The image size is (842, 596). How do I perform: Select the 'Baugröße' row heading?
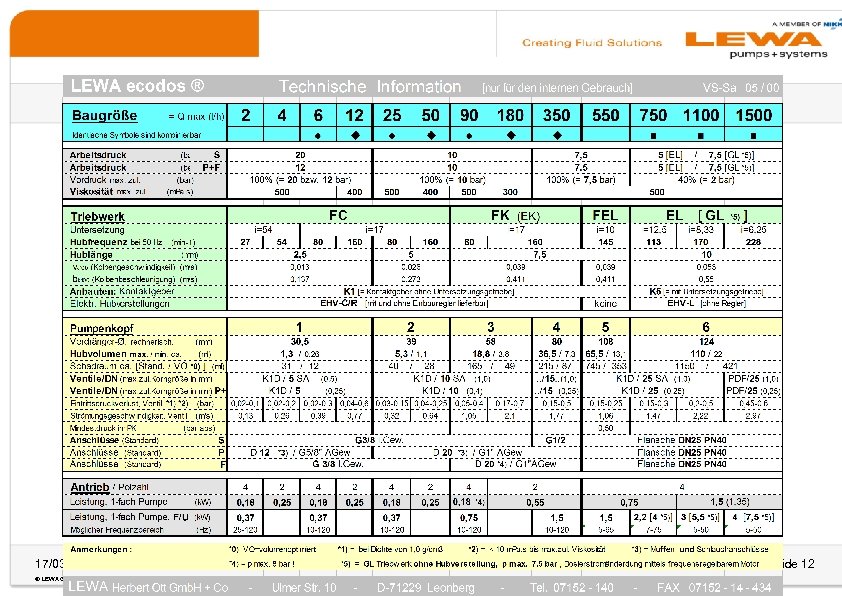click(104, 115)
